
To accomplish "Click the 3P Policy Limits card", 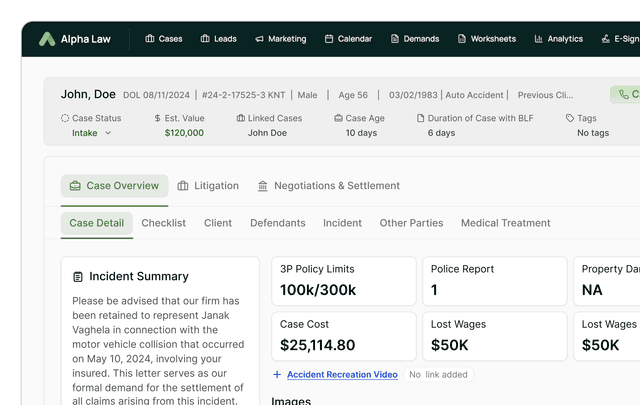I will [x=343, y=281].
